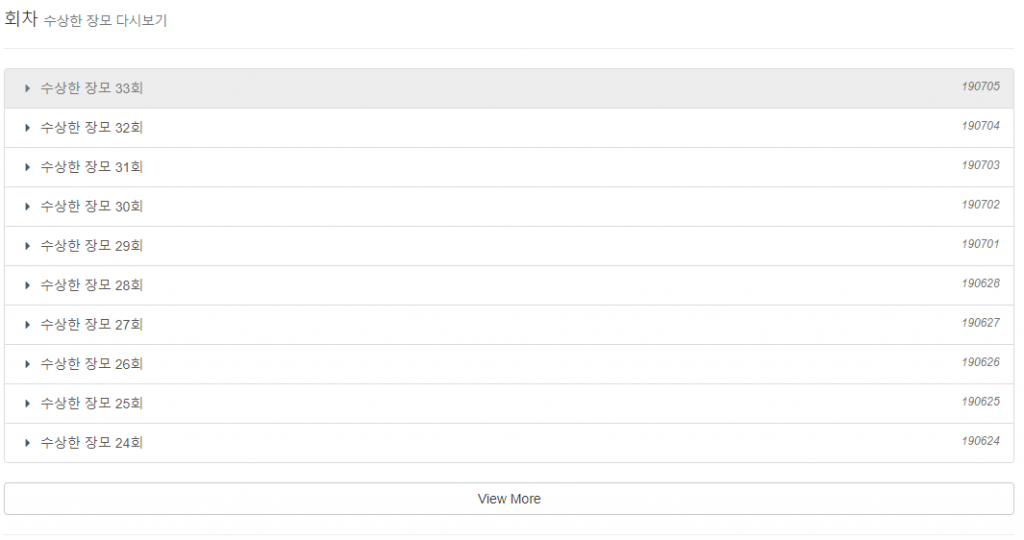Viewport: 1024px width, 540px height.
Task: Select the 190702 date text
Action: 980,205
